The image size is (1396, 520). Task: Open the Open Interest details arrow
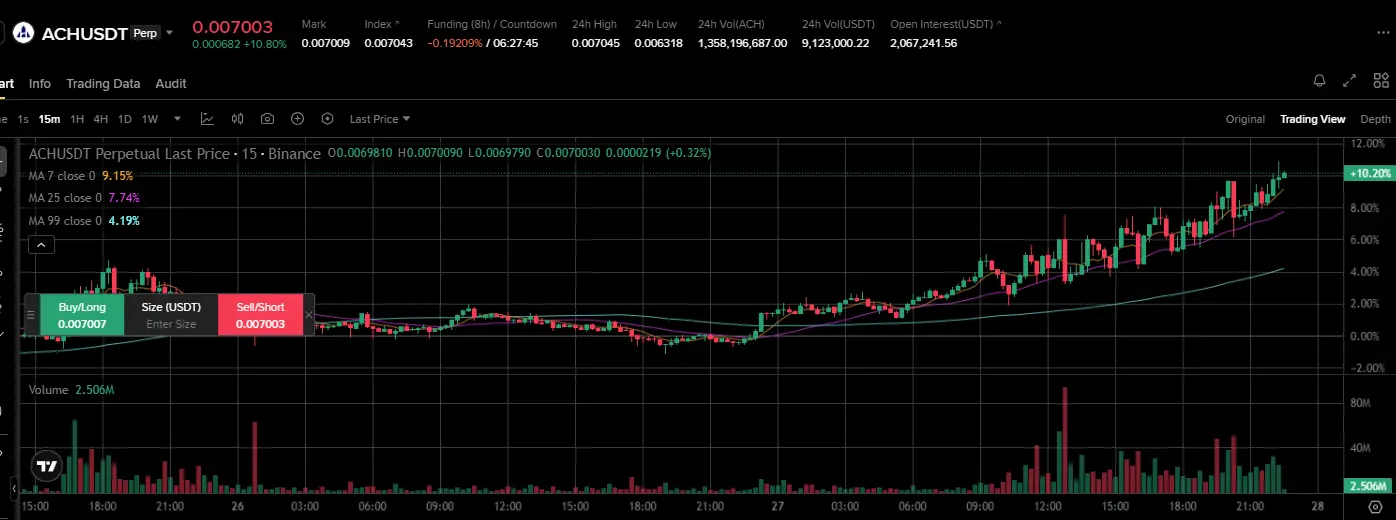1000,22
